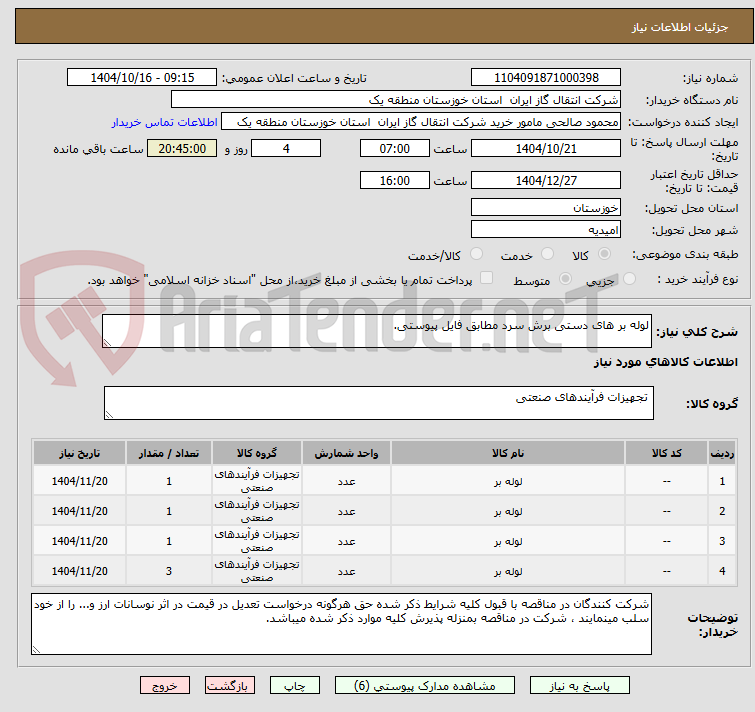Viewport: 755px width, 712px height.
Task: Click the کد کالا column header
Action: (666, 453)
